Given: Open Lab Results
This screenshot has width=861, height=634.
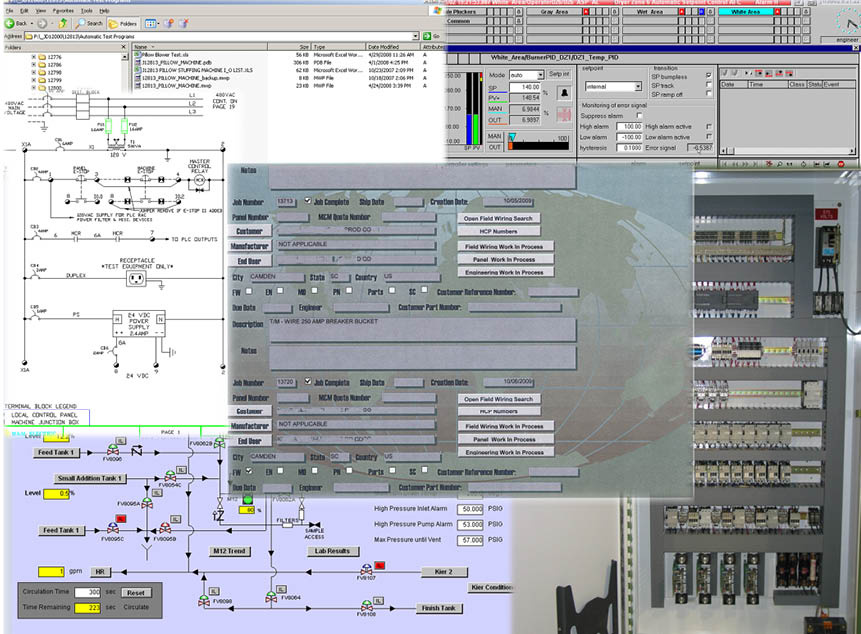Looking at the screenshot, I should coord(332,551).
